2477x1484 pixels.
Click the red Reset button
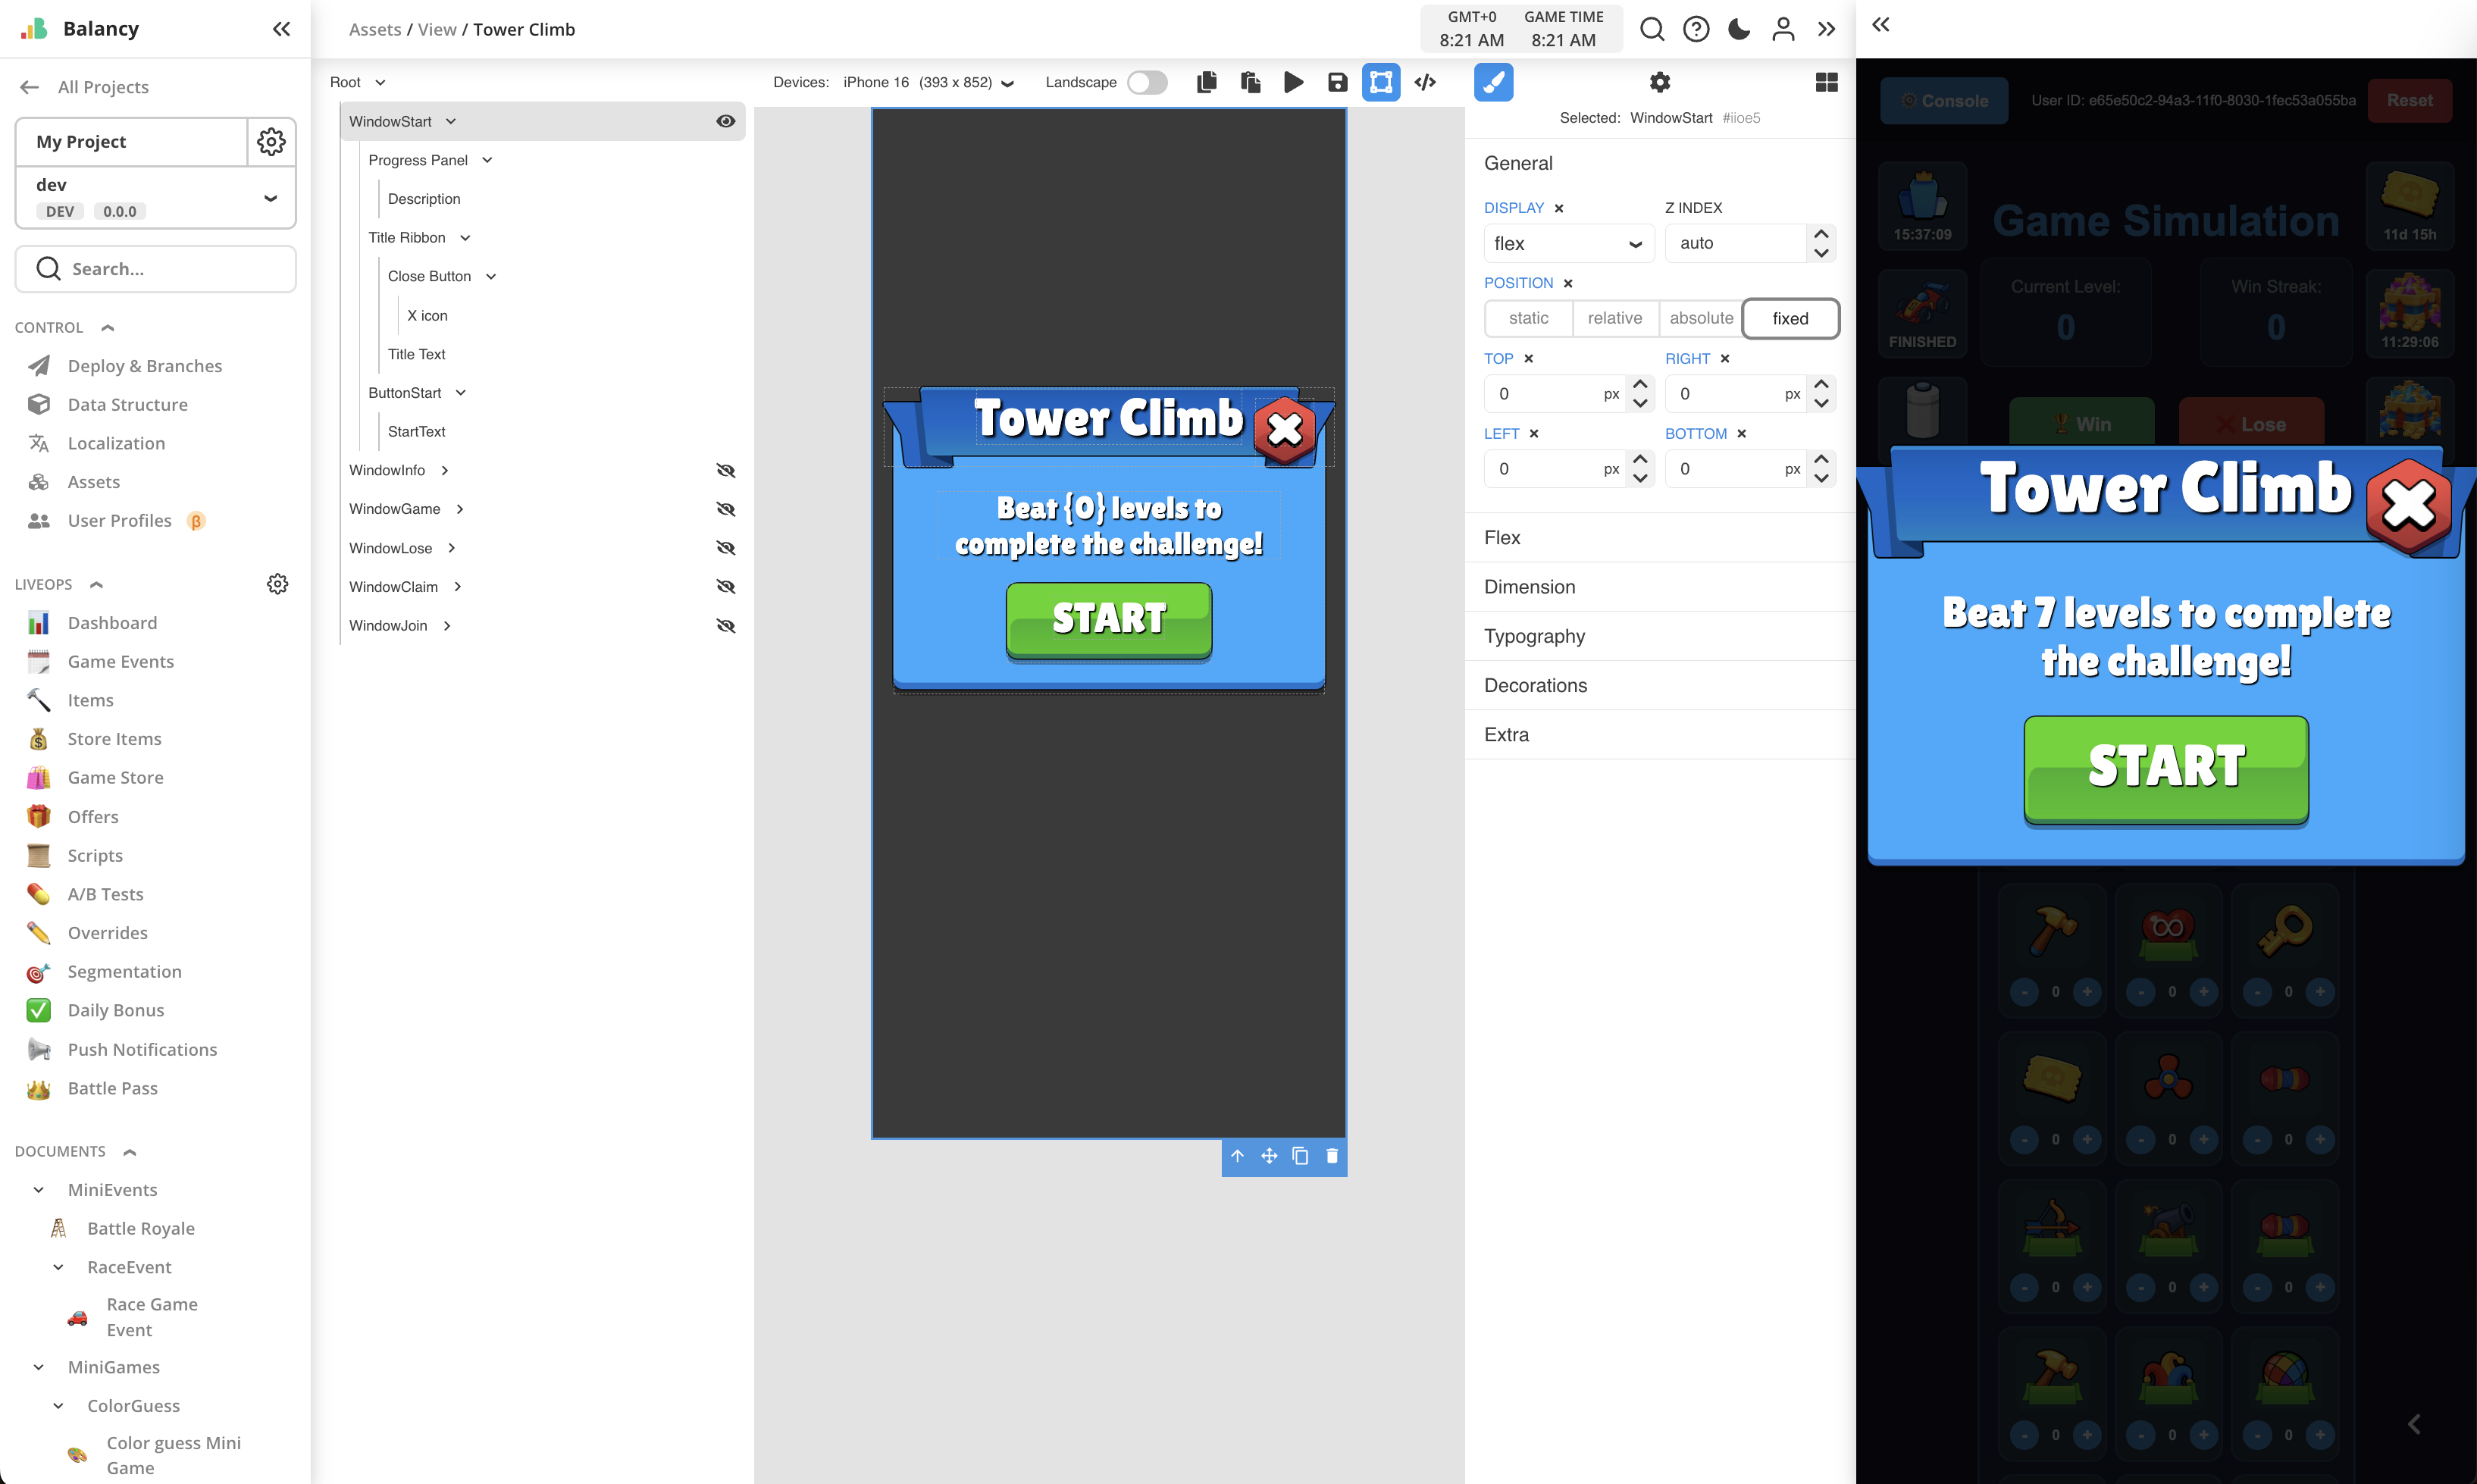(x=2409, y=100)
